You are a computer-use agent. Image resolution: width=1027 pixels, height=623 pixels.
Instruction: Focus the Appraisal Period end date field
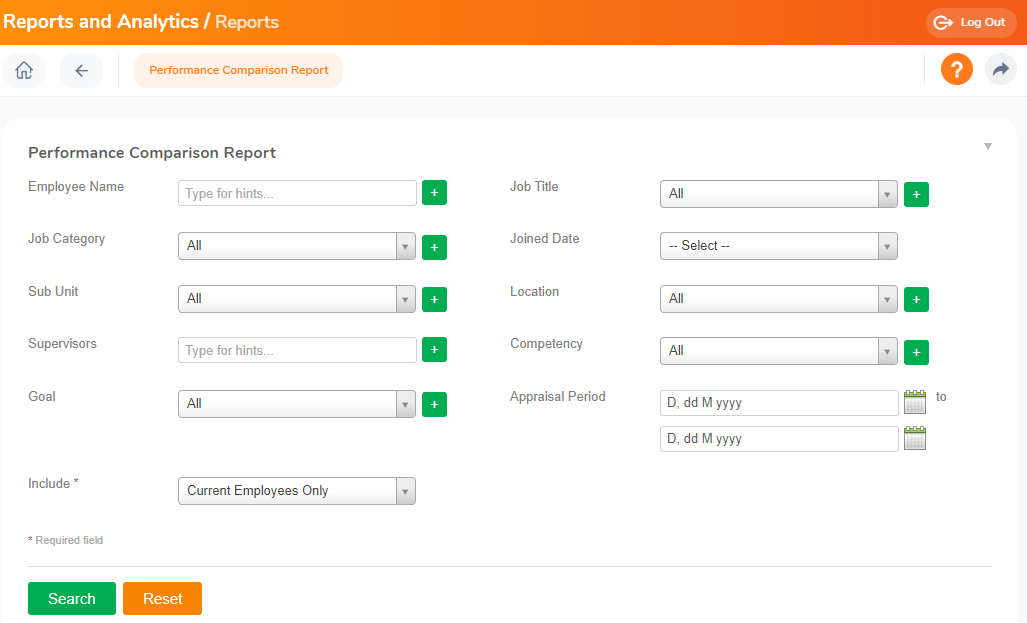tap(779, 439)
